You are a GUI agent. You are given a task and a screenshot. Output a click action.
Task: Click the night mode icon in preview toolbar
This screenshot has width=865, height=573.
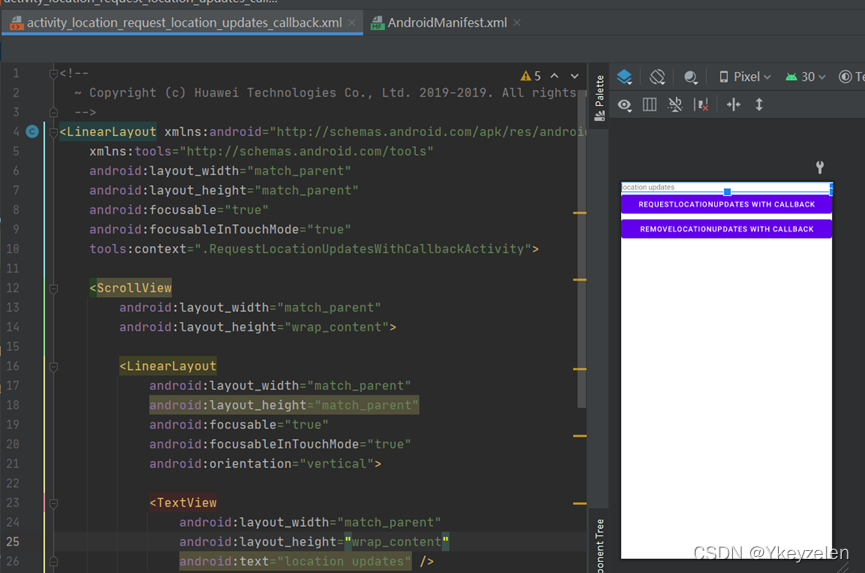coord(691,77)
